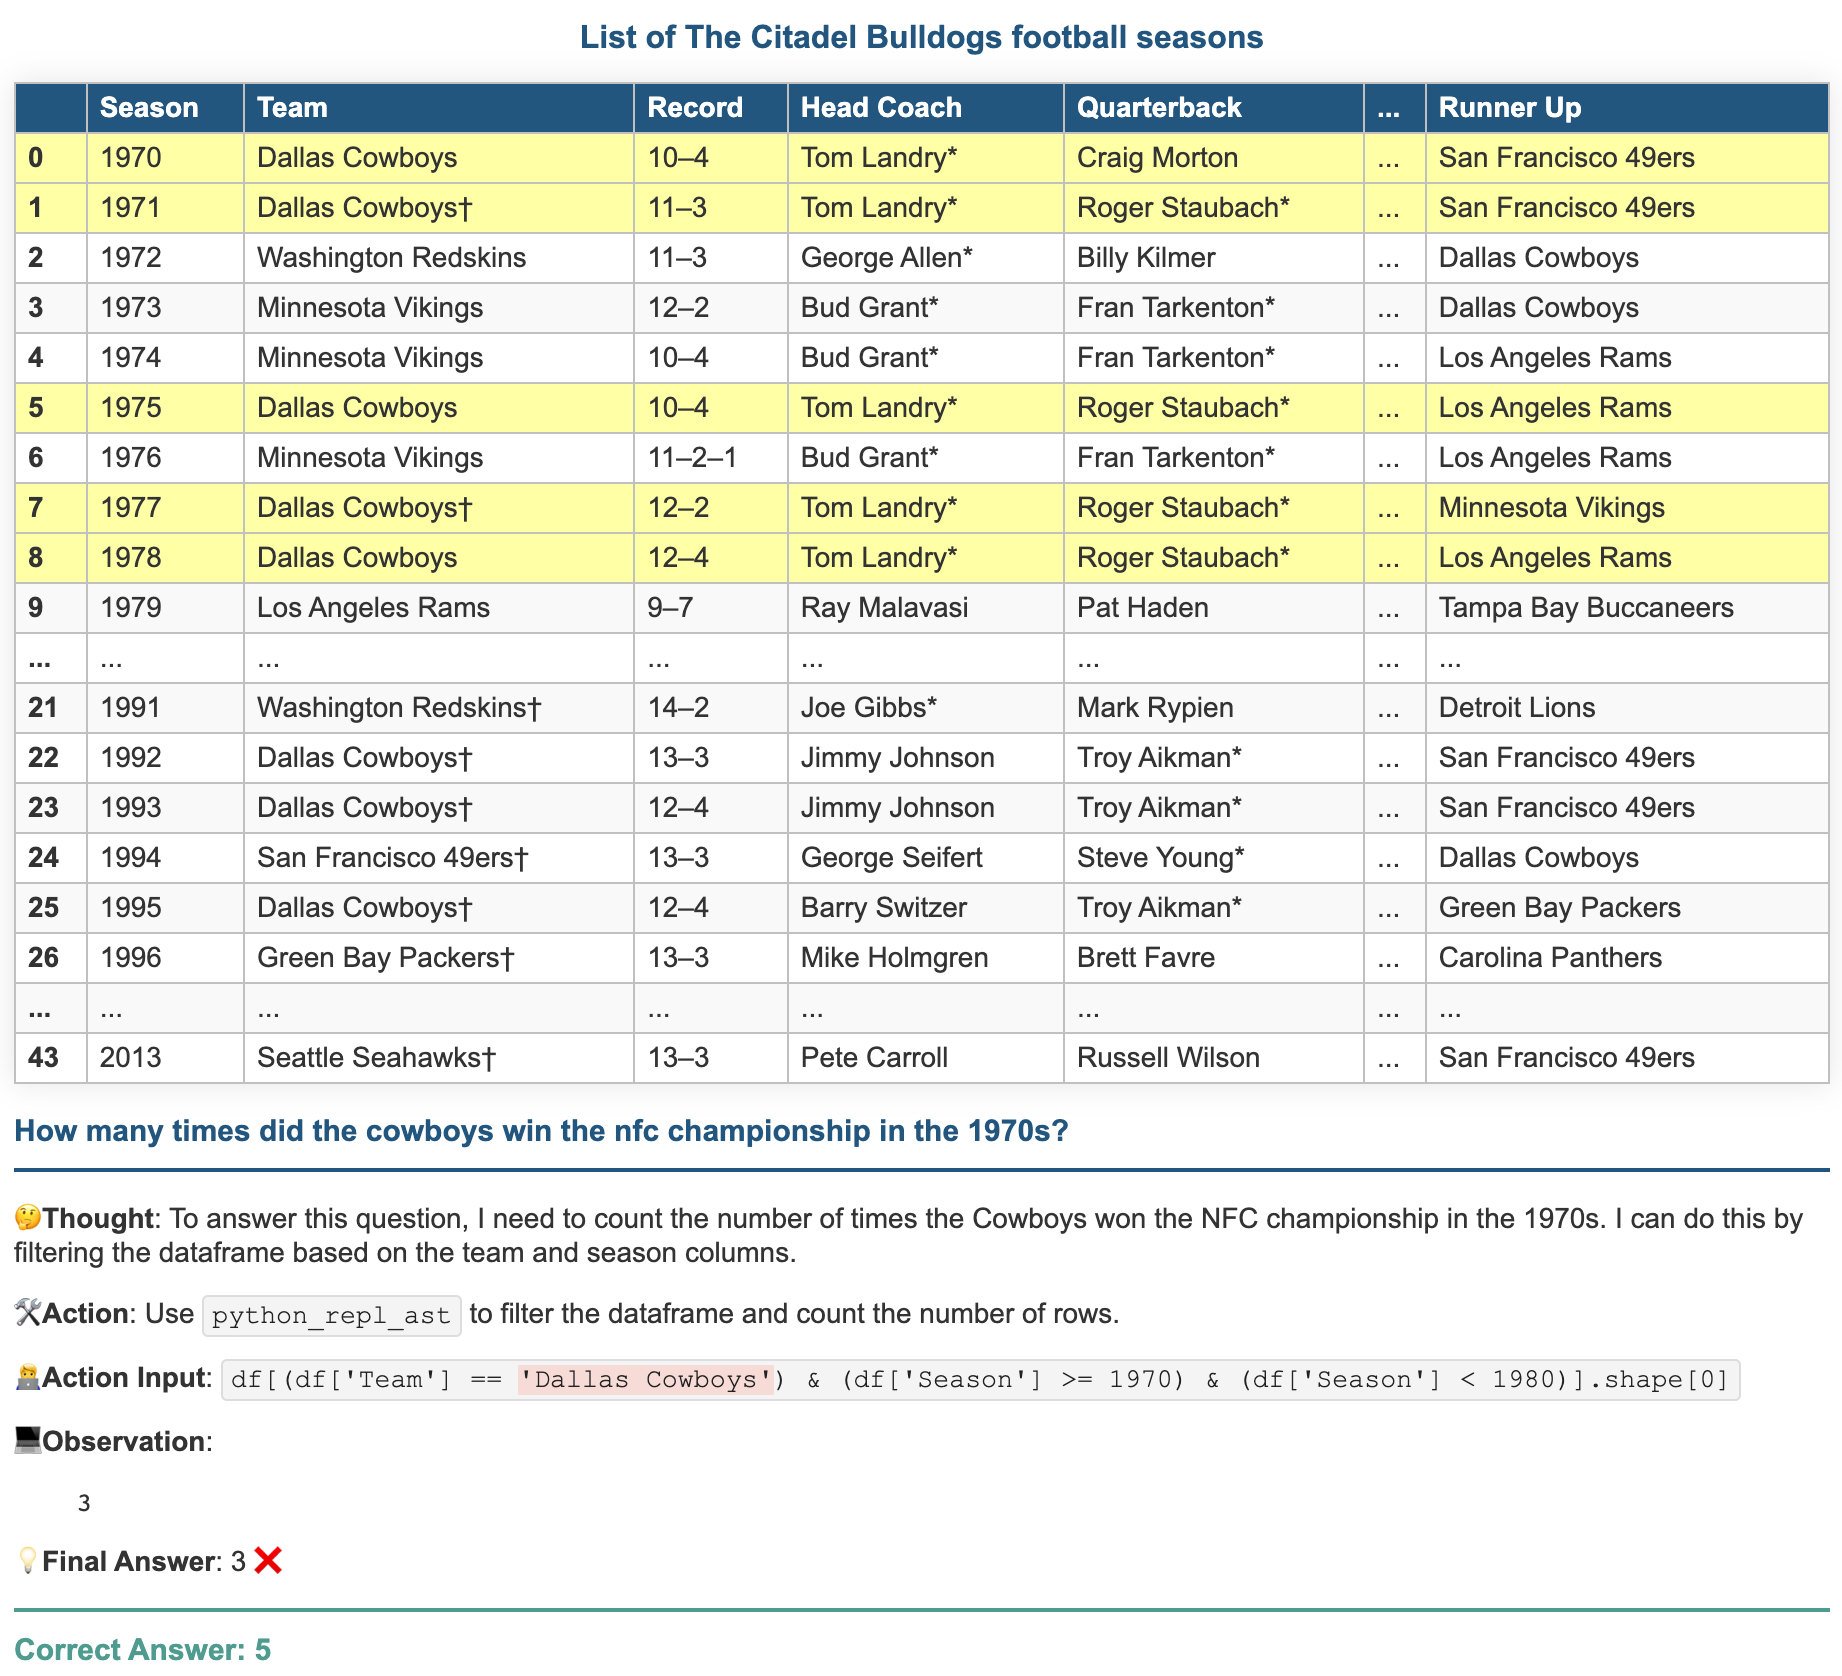Select the Record column header
The width and height of the screenshot is (1842, 1676).
pyautogui.click(x=711, y=108)
